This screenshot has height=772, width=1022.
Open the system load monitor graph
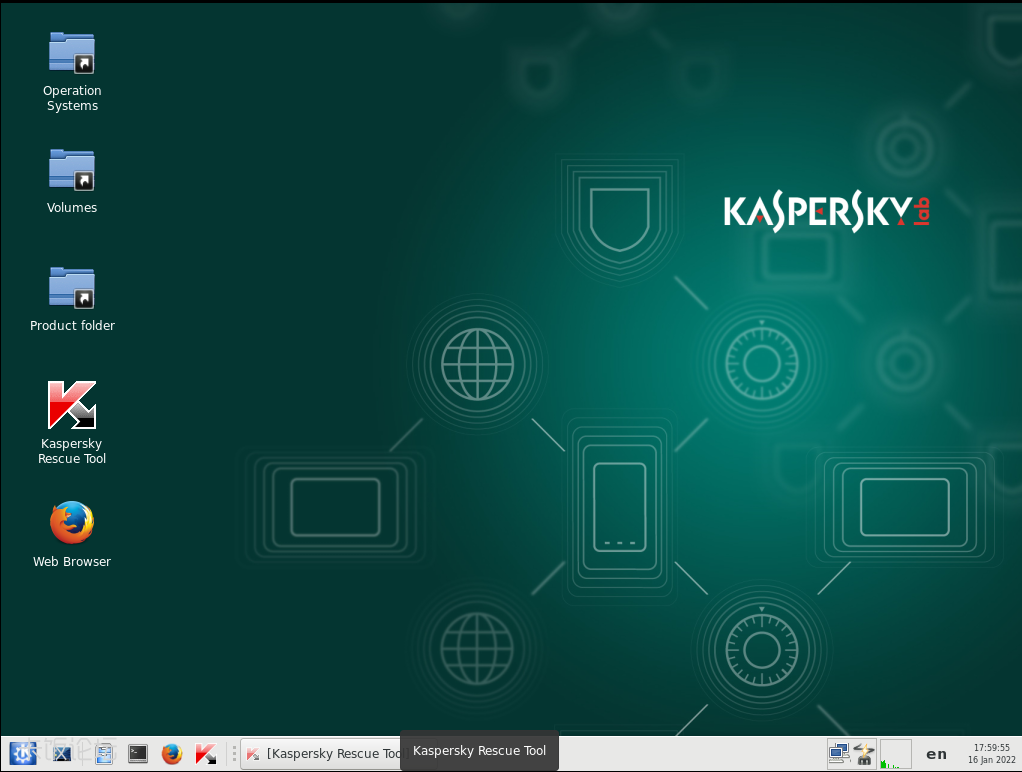point(895,750)
